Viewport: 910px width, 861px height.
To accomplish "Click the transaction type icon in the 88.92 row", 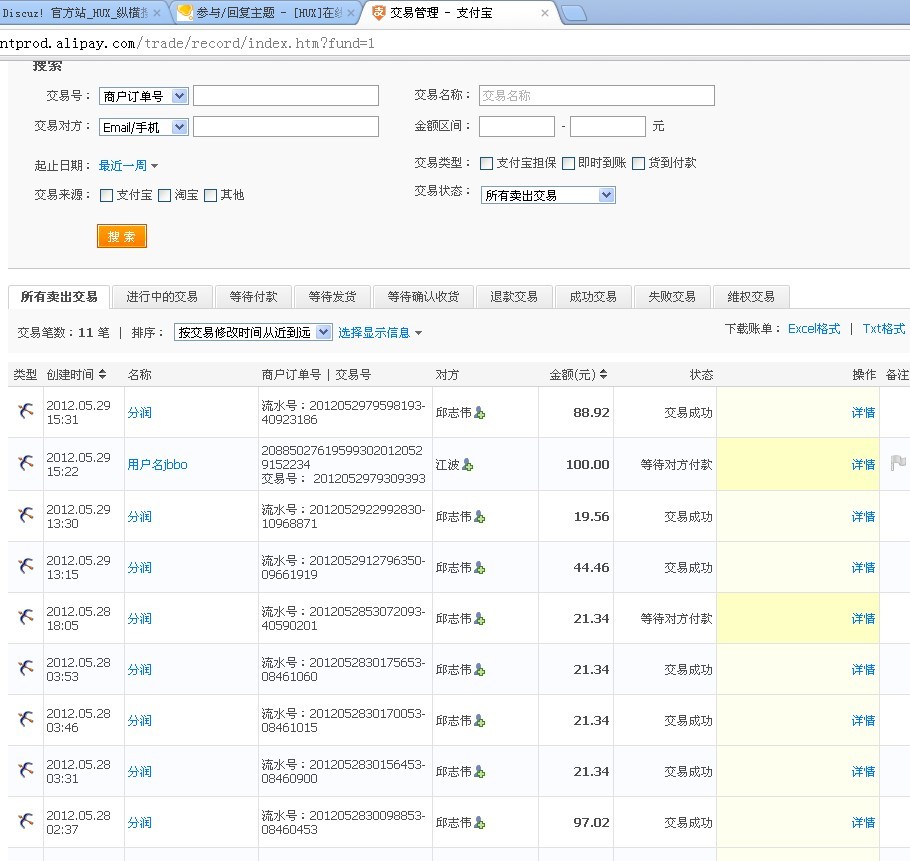I will (26, 411).
